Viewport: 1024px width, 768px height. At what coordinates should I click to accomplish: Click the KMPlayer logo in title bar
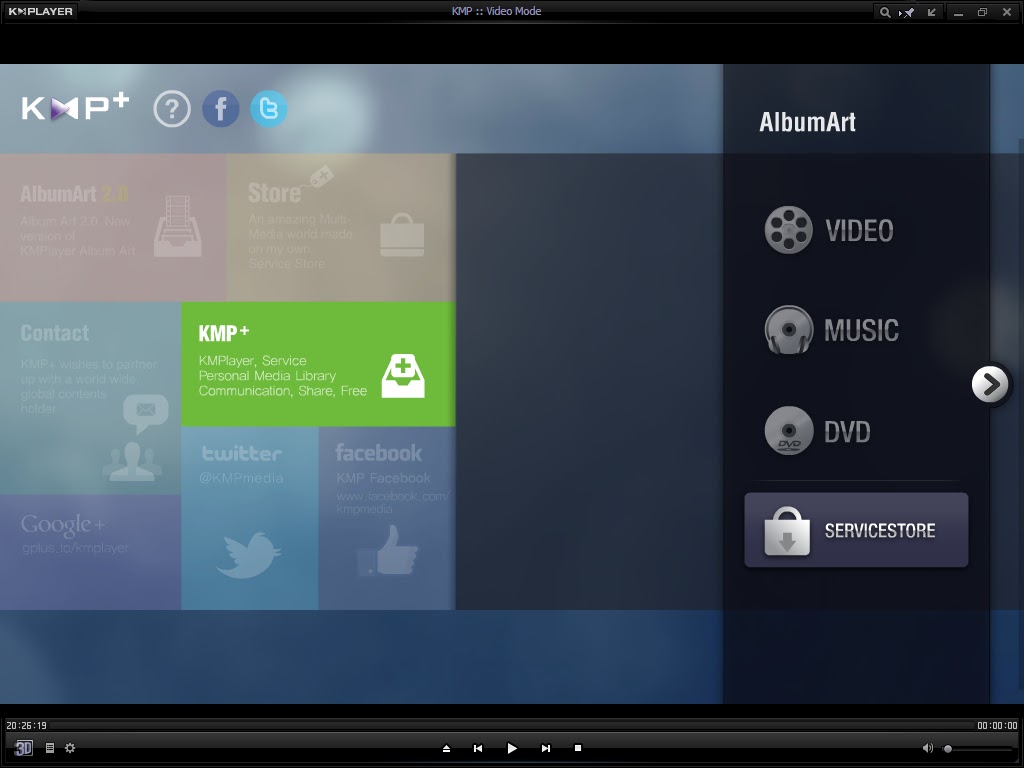40,11
